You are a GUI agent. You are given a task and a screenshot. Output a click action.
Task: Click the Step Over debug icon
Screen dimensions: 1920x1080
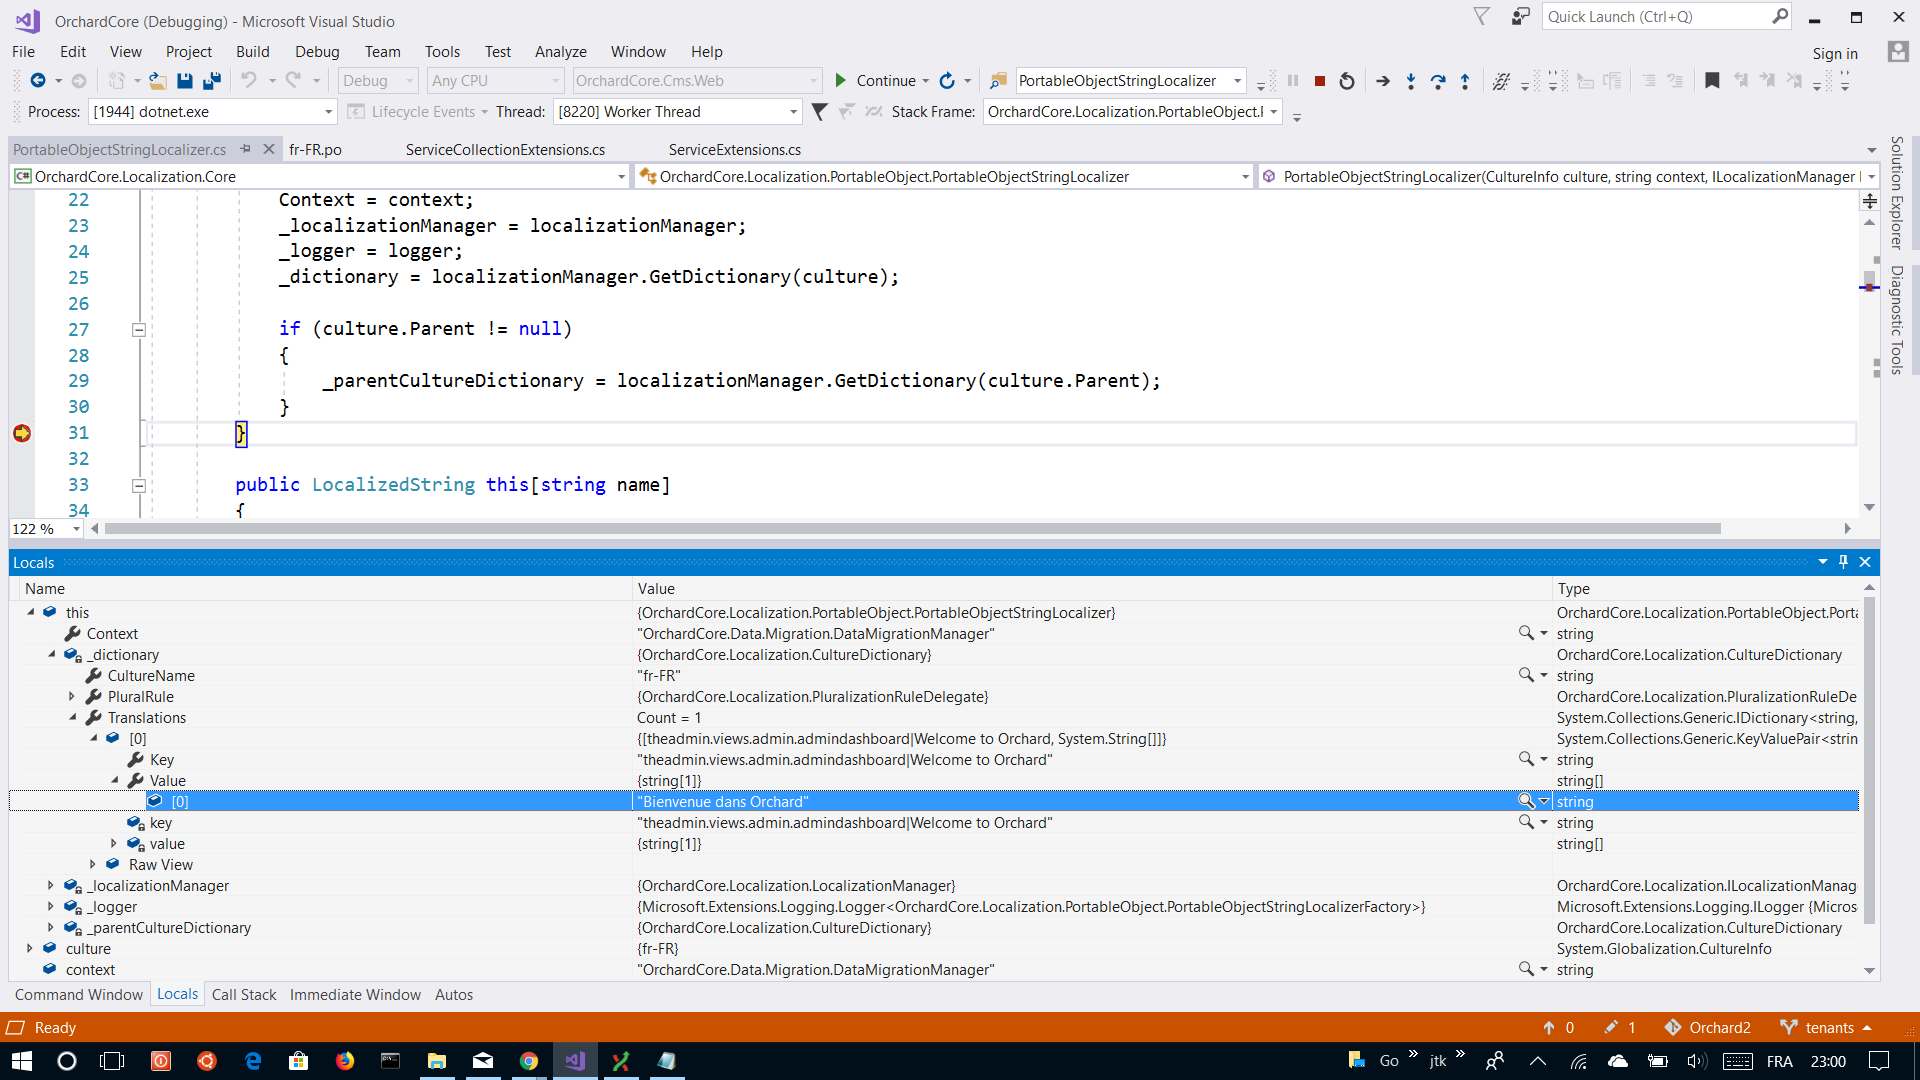1438,81
